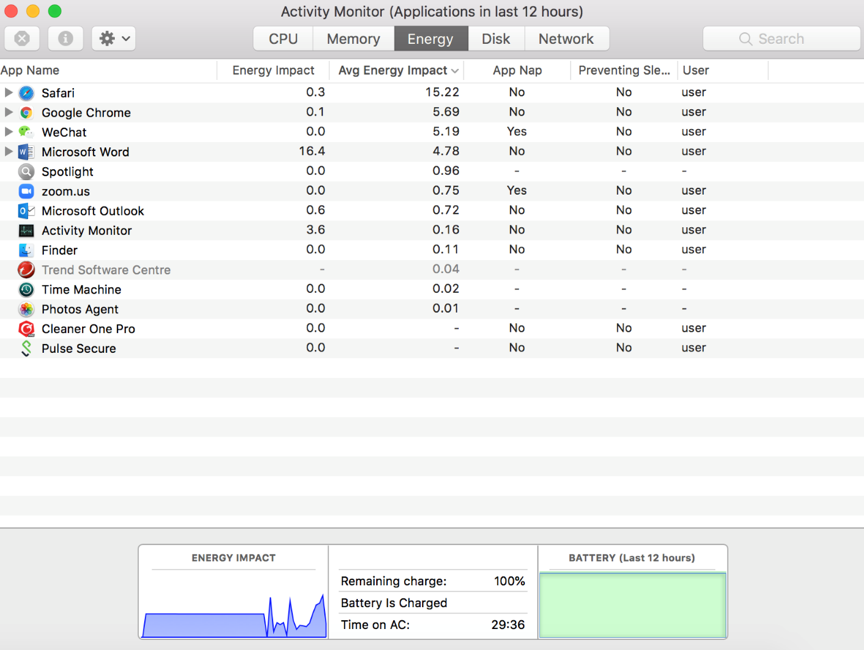Image resolution: width=864 pixels, height=650 pixels.
Task: Expand the WeChat disclosure triangle
Action: [9, 132]
